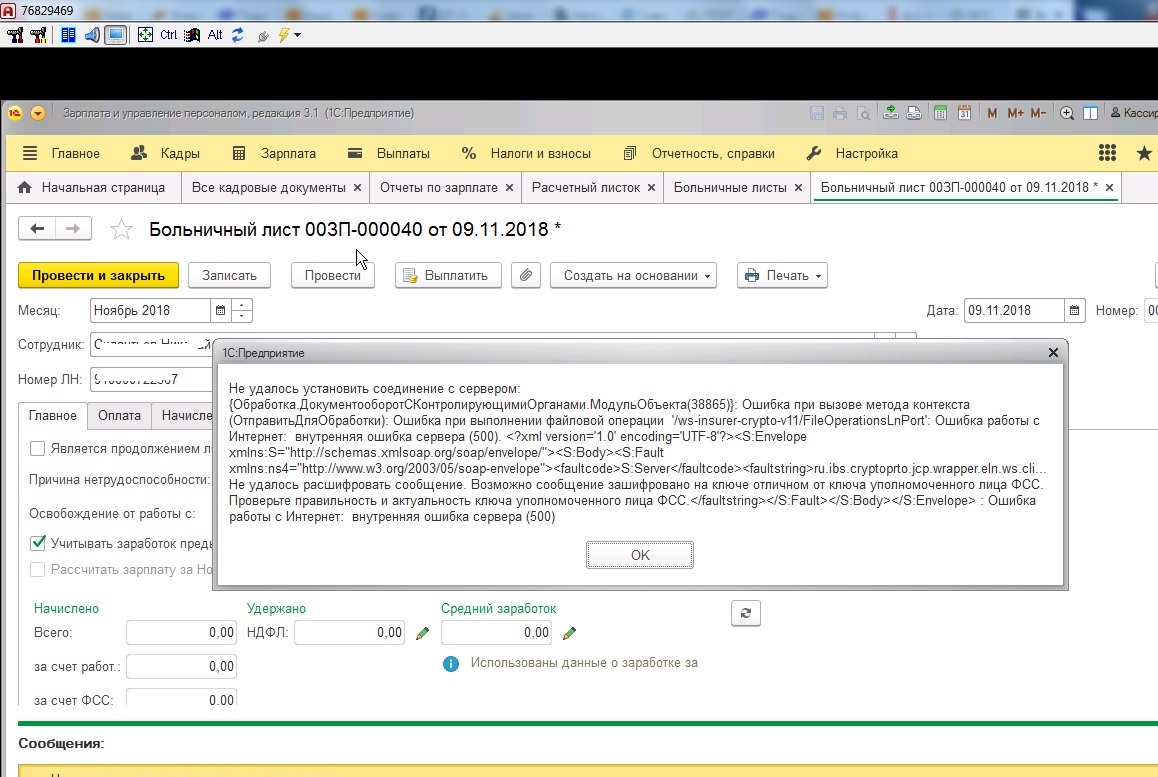This screenshot has height=777, width=1158.
Task: Click the first connection settings icon
Action: pos(15,35)
